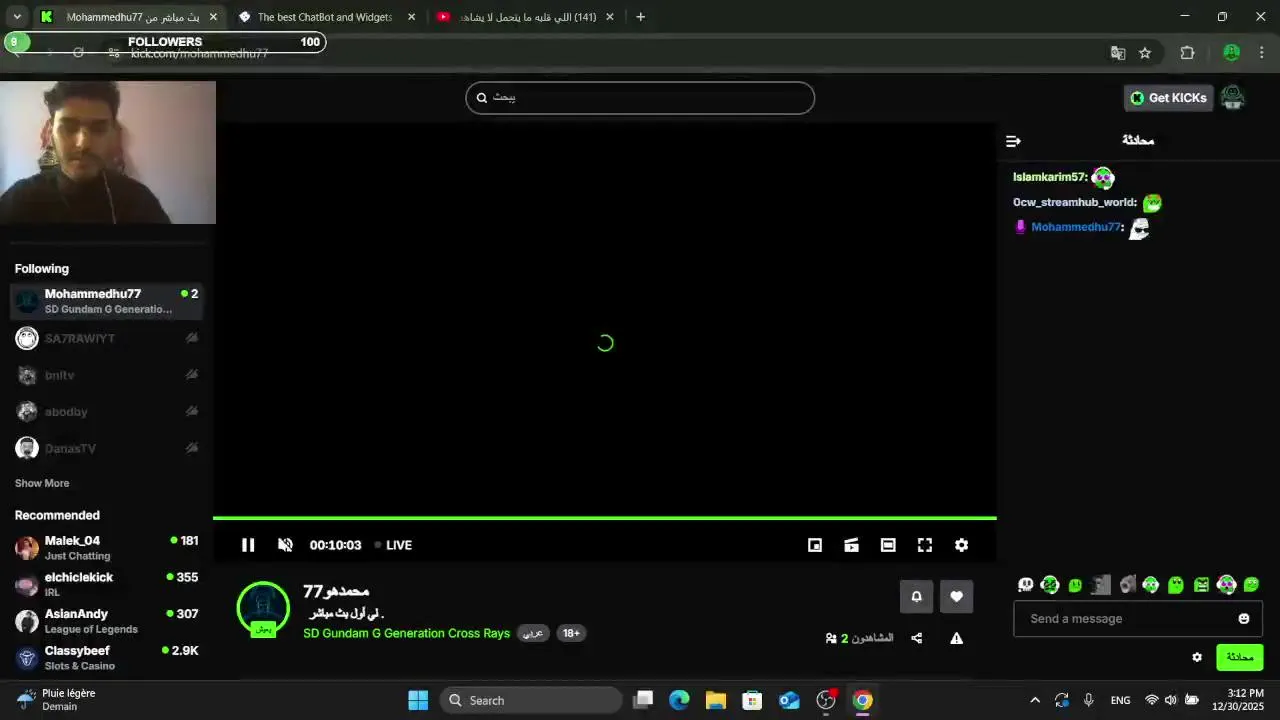
Task: Report stream with warning triangle icon
Action: pos(956,638)
